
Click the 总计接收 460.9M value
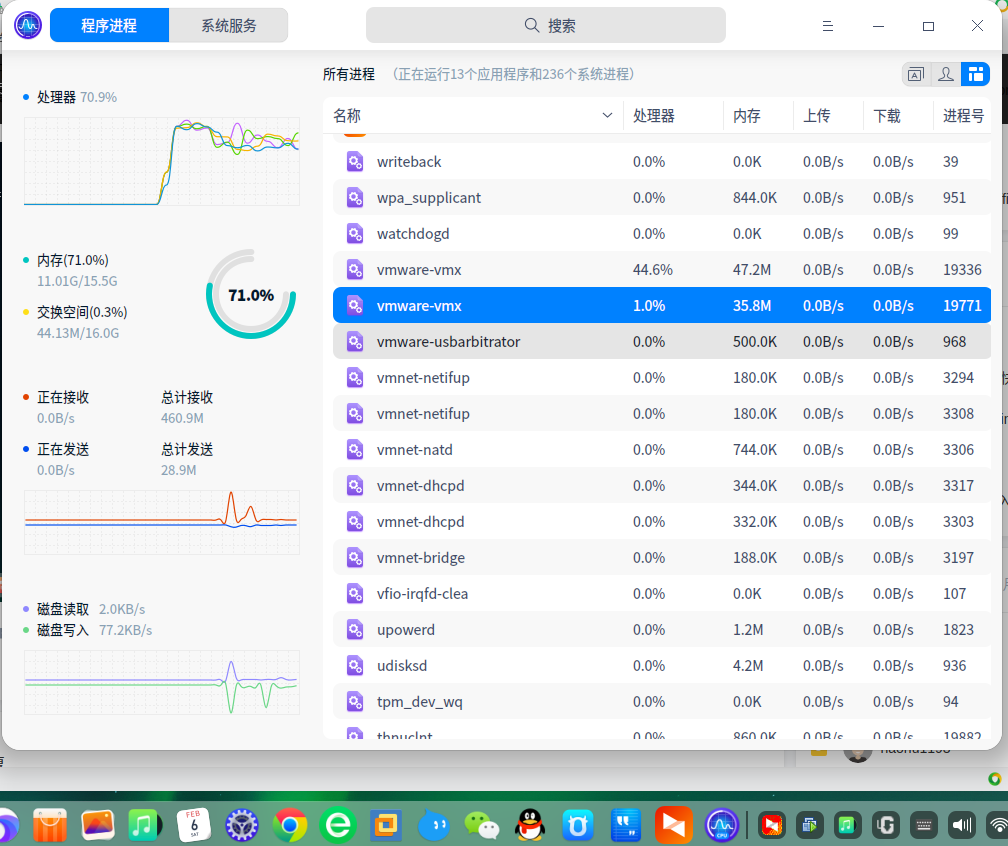[x=182, y=418]
